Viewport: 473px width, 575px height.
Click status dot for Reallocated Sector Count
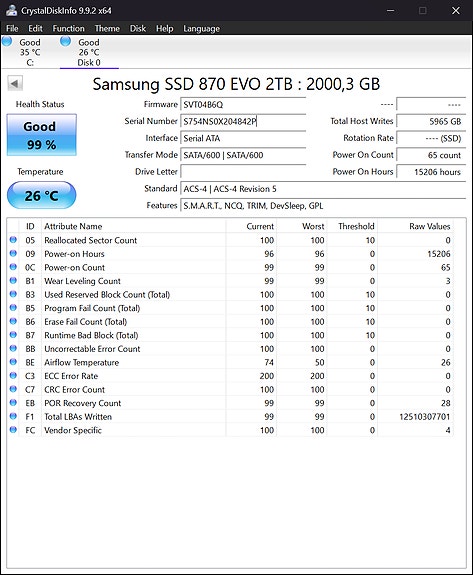point(13,240)
